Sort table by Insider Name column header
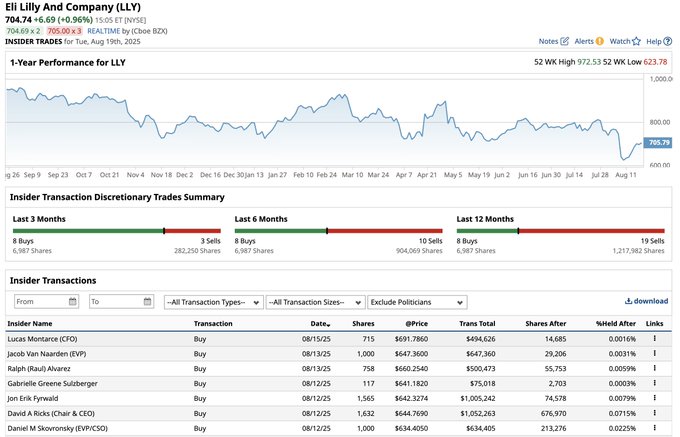Viewport: 680px width, 437px height. click(x=30, y=324)
